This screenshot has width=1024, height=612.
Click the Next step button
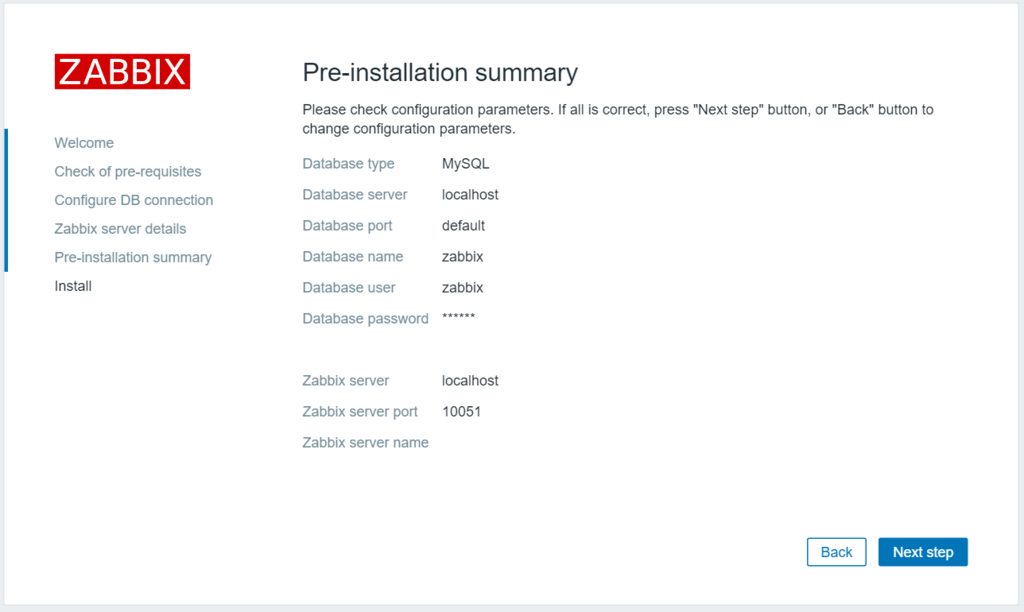(922, 552)
